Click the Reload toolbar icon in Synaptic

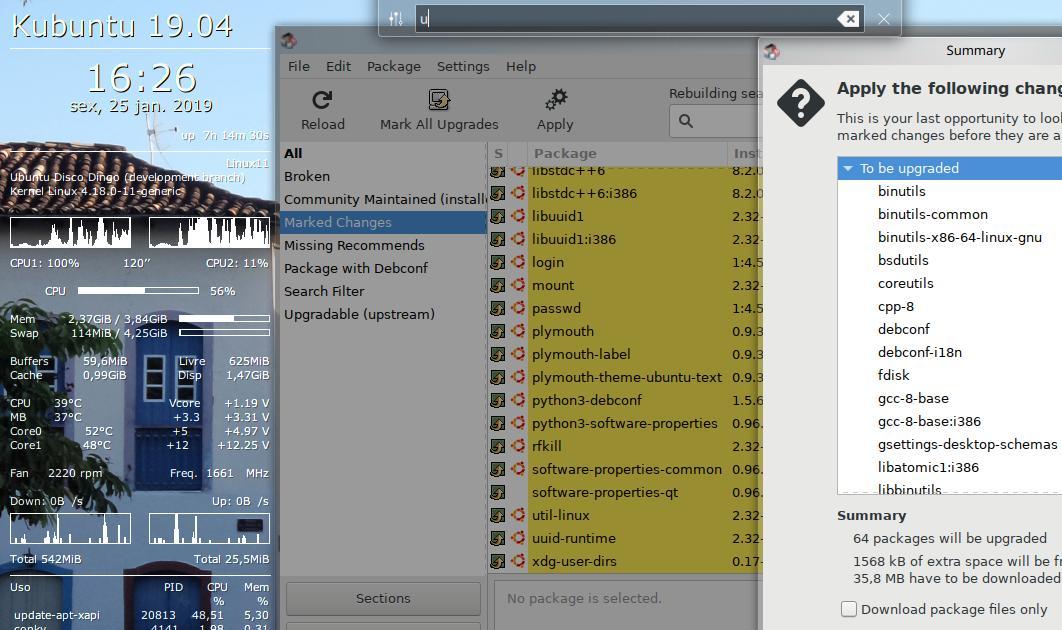322,100
